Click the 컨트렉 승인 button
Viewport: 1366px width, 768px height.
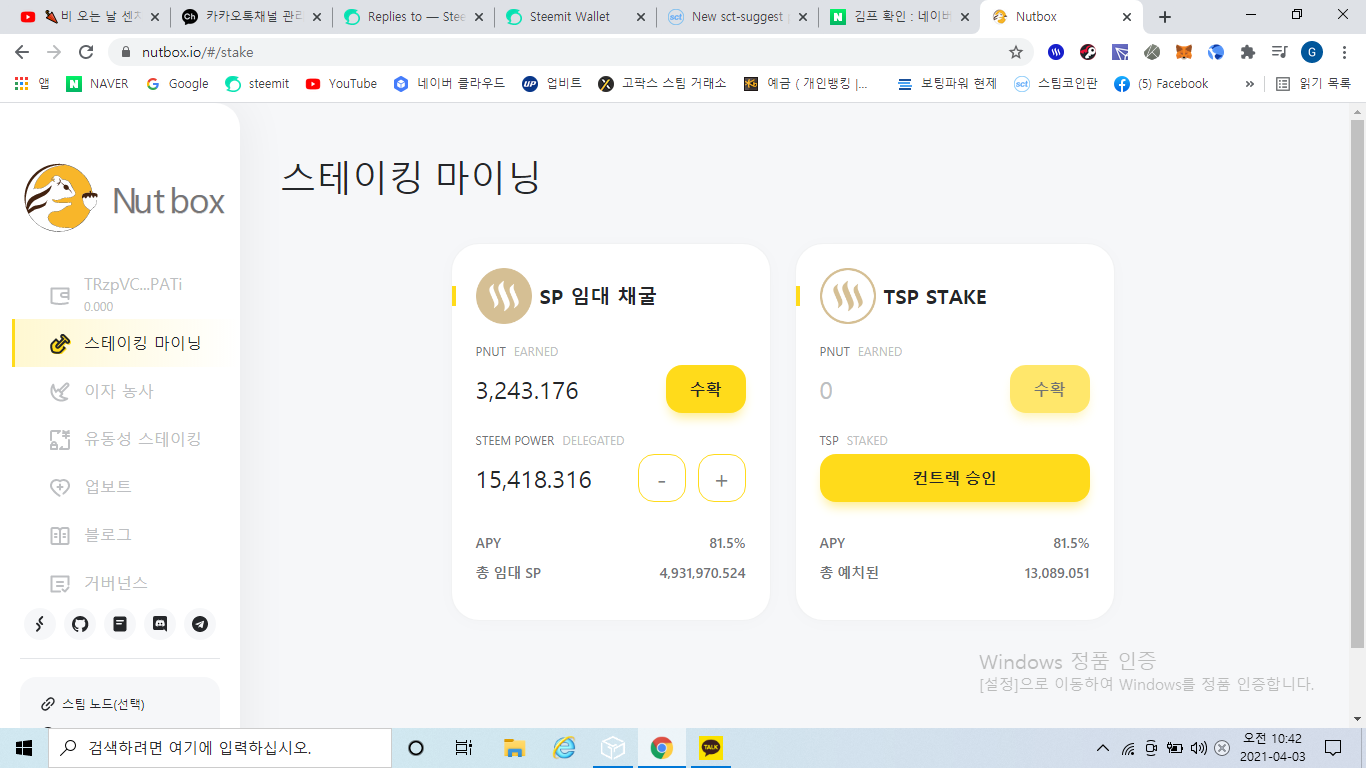[x=955, y=478]
